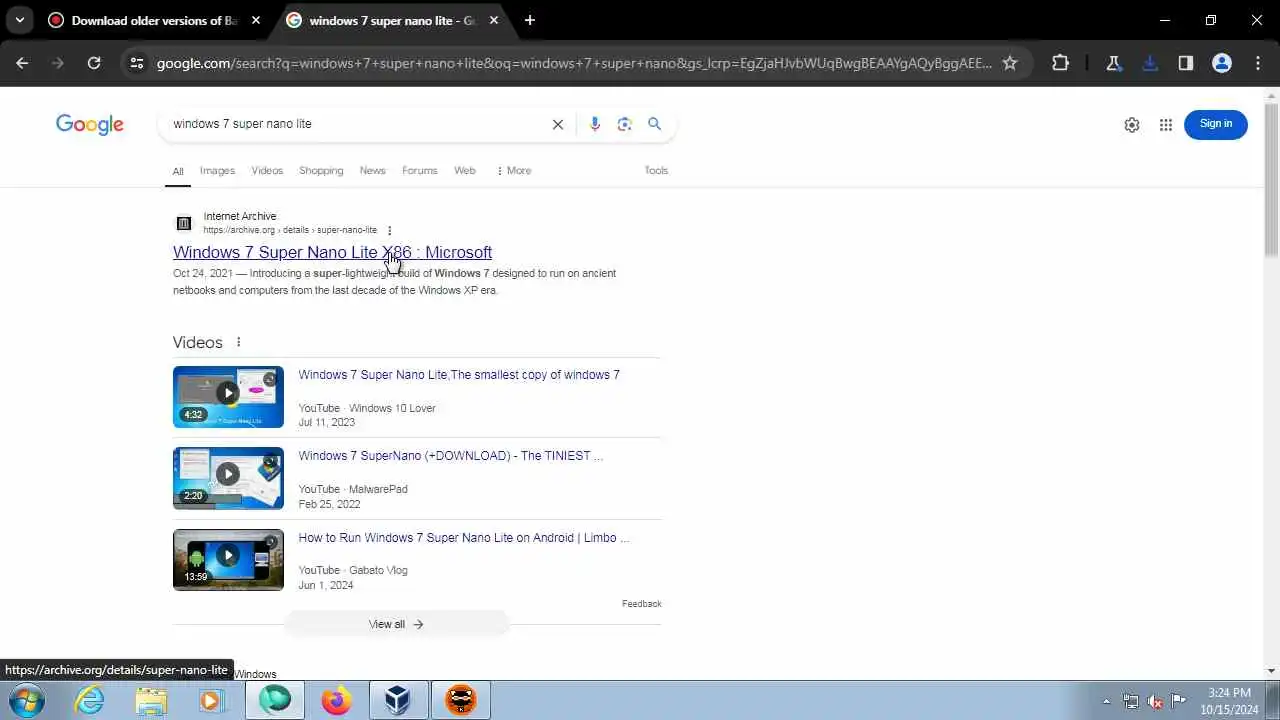The height and width of the screenshot is (720, 1280).
Task: Open Windows Media Player from taskbar
Action: click(210, 700)
